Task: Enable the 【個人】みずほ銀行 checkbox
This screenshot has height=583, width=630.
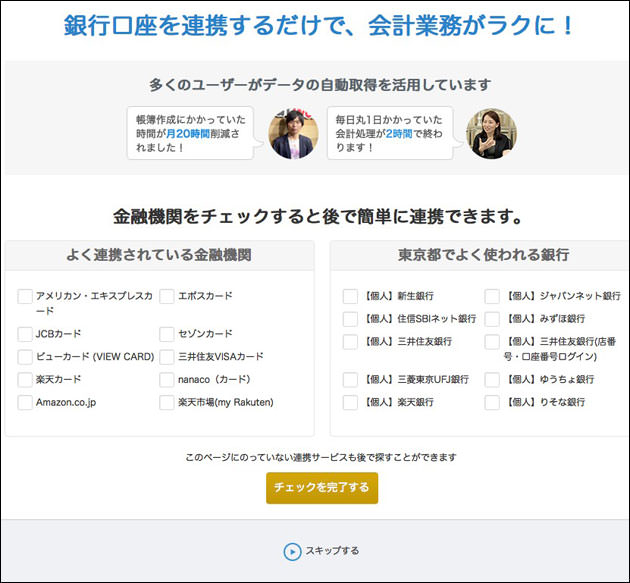Action: 492,319
